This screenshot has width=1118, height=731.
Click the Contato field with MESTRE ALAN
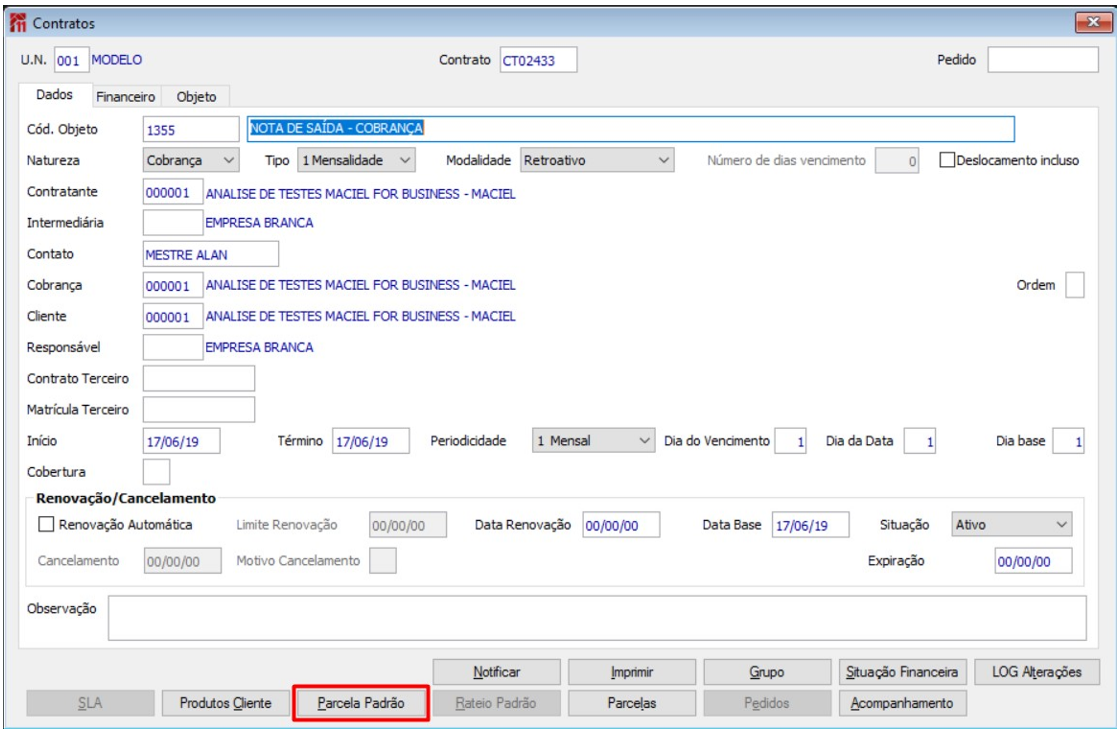210,255
